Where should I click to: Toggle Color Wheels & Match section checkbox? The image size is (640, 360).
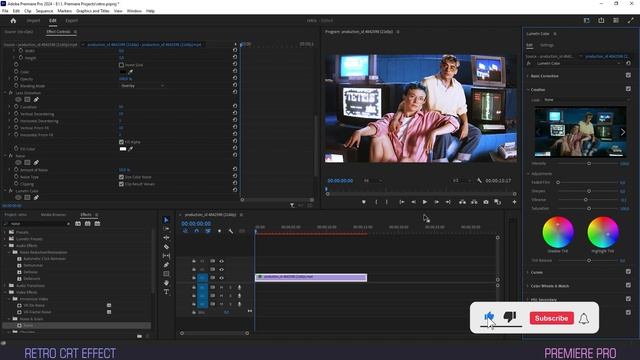628,285
